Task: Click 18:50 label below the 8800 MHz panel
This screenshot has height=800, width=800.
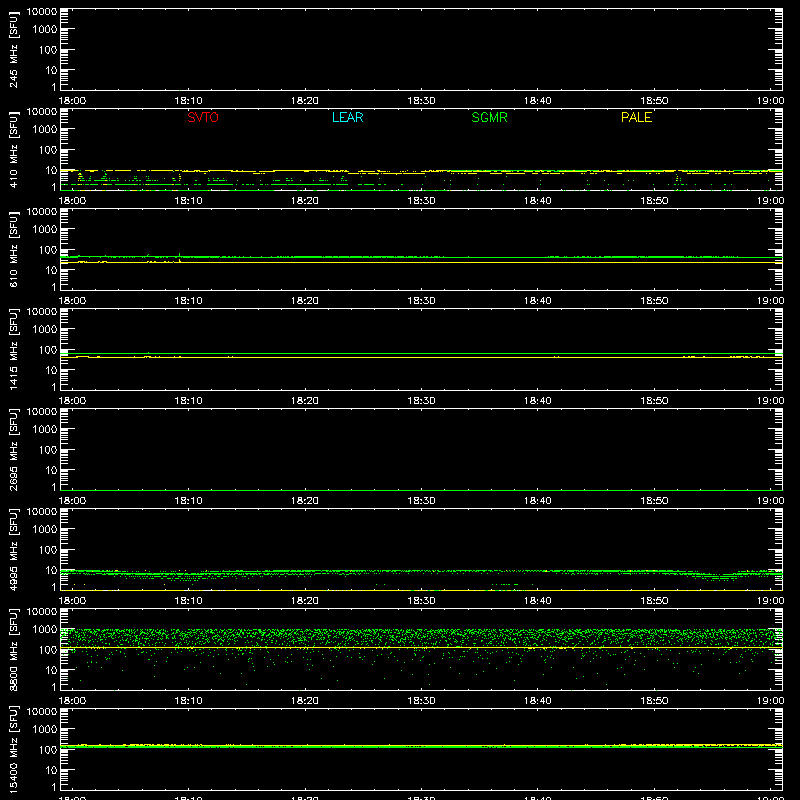Action: click(x=654, y=701)
